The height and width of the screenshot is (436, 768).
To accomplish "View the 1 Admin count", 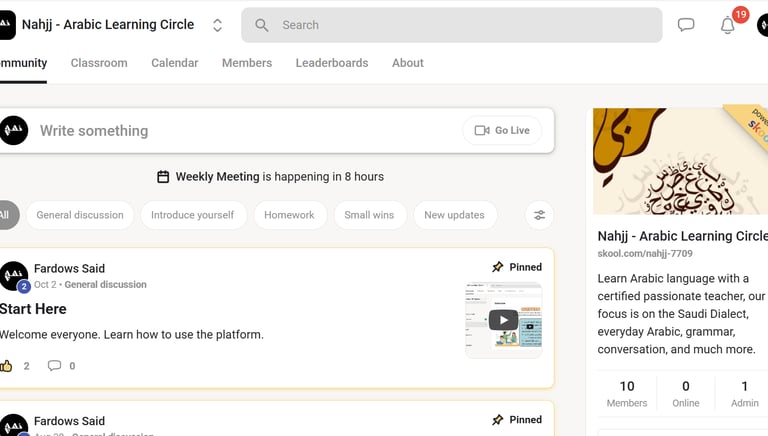I will tap(744, 394).
